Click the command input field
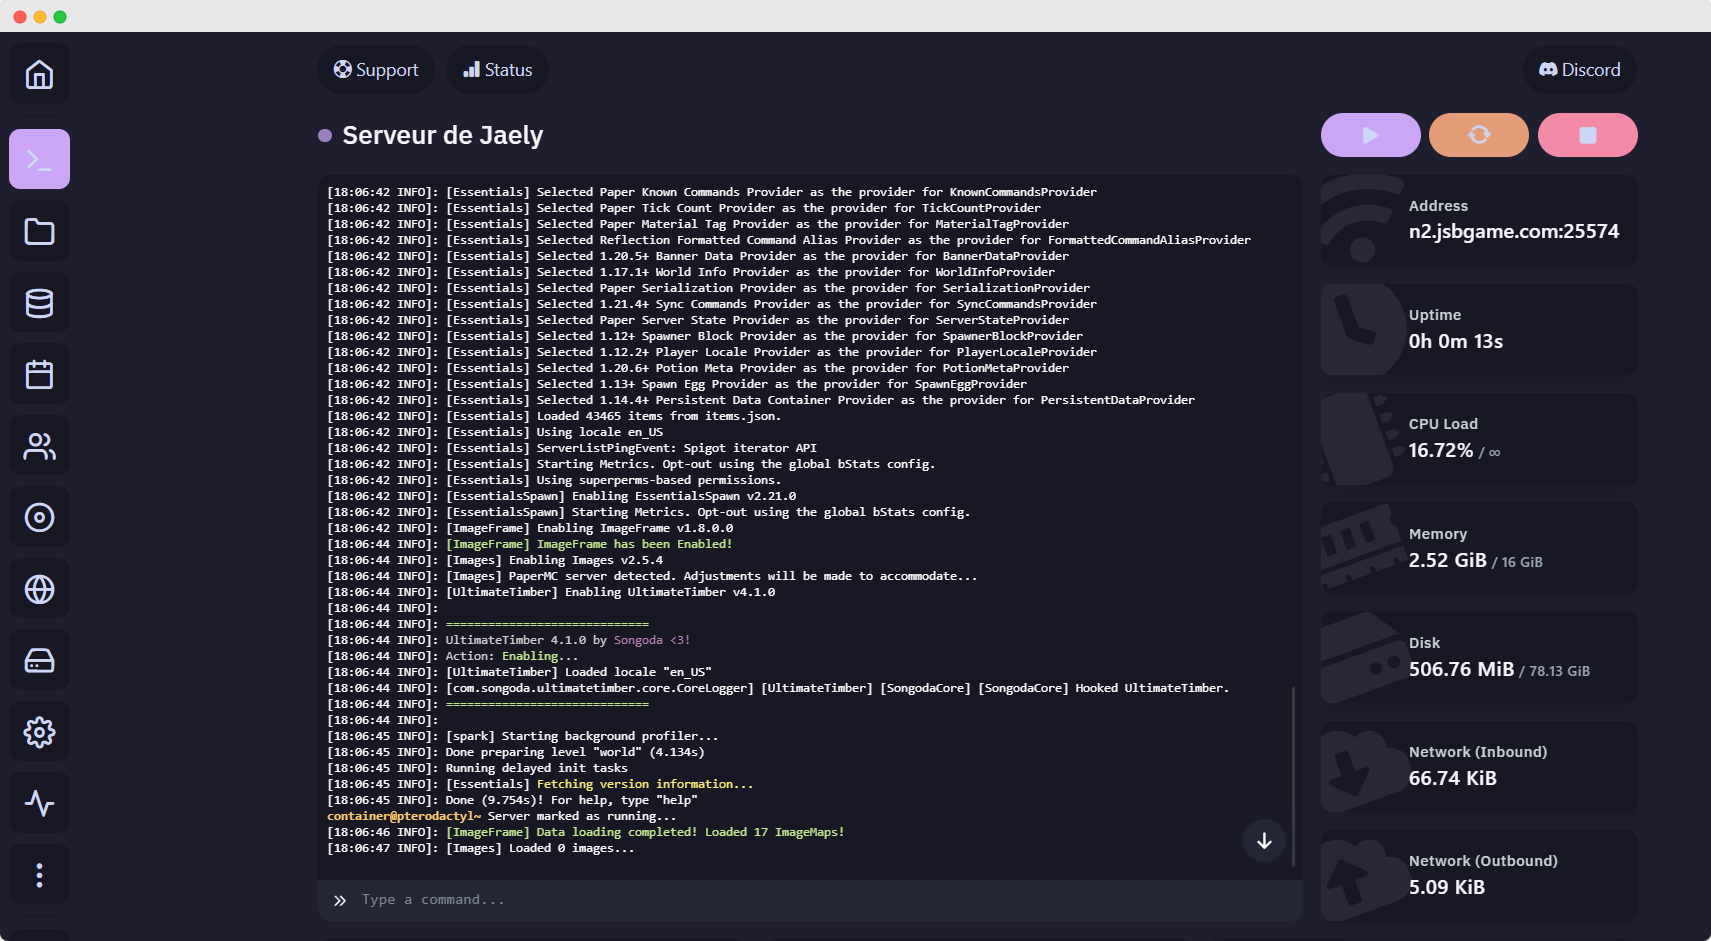This screenshot has width=1711, height=941. pyautogui.click(x=810, y=900)
